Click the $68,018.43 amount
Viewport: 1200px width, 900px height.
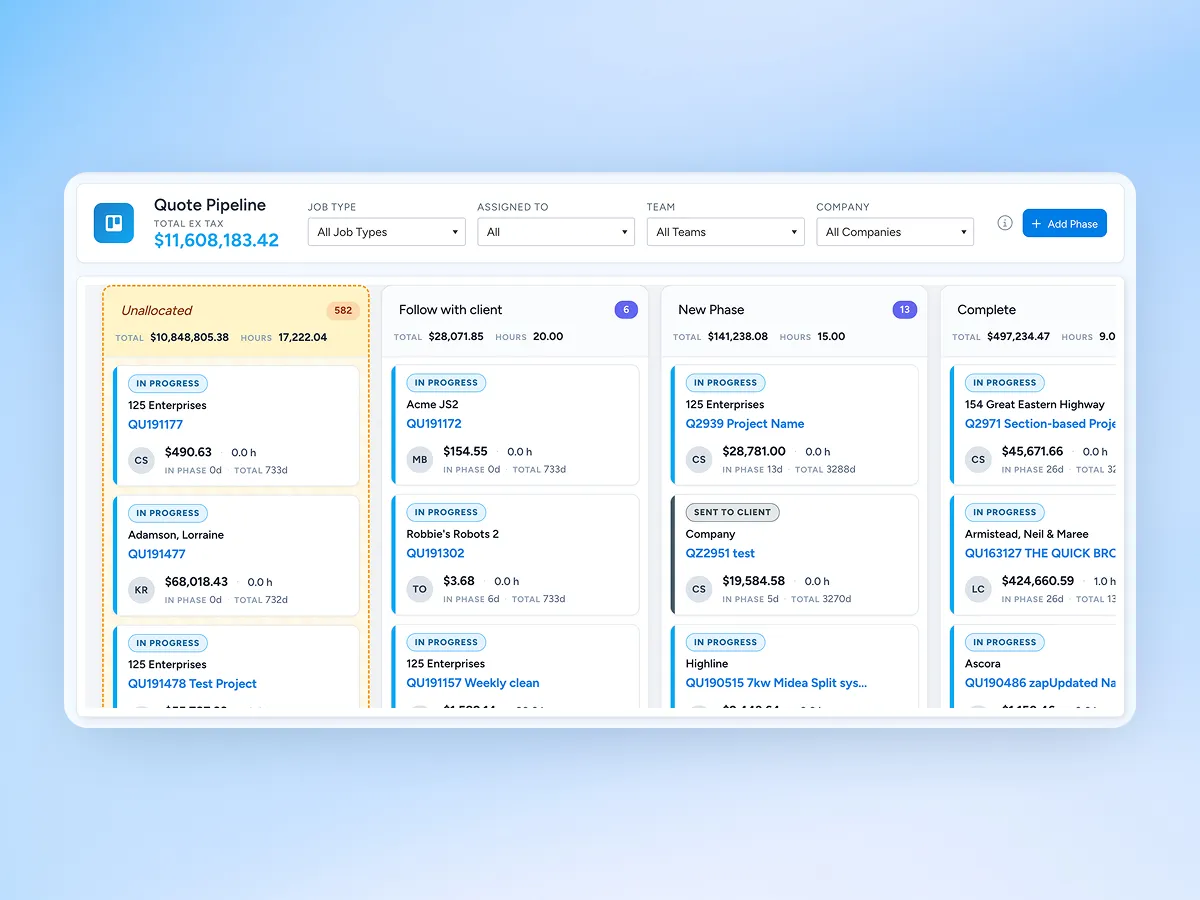coord(196,581)
